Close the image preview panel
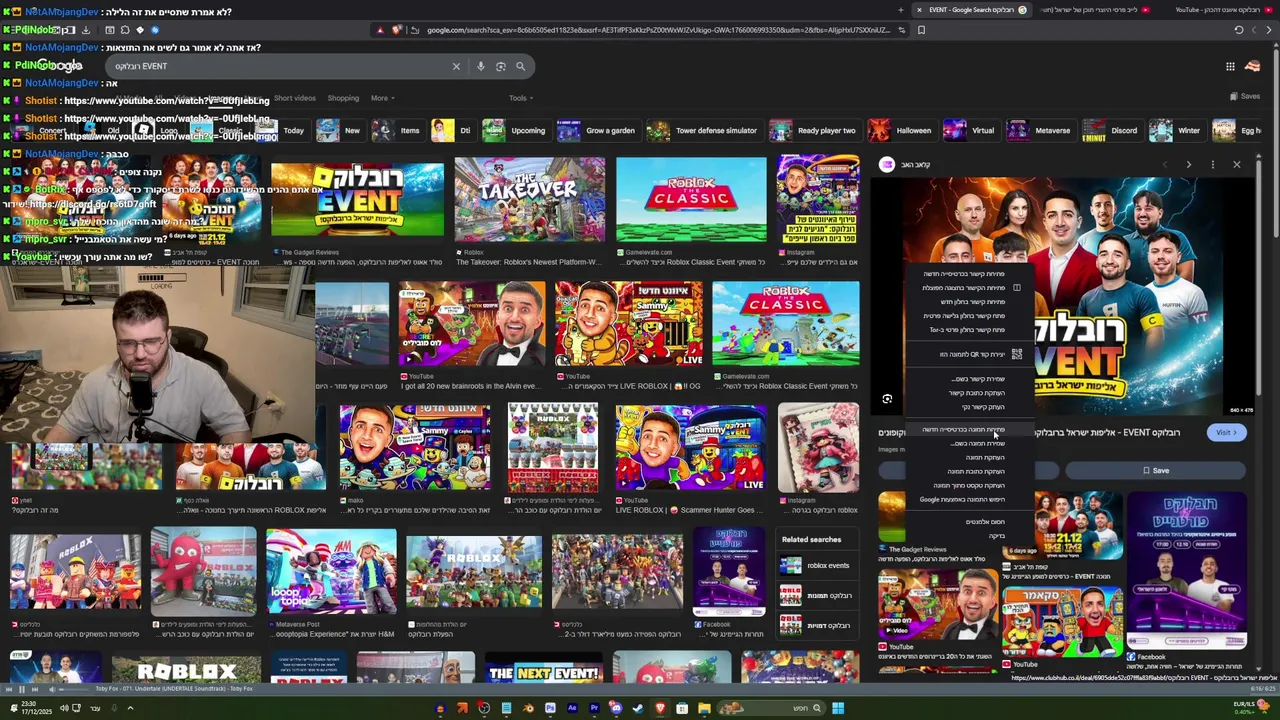Viewport: 1280px width, 720px height. [x=1236, y=164]
